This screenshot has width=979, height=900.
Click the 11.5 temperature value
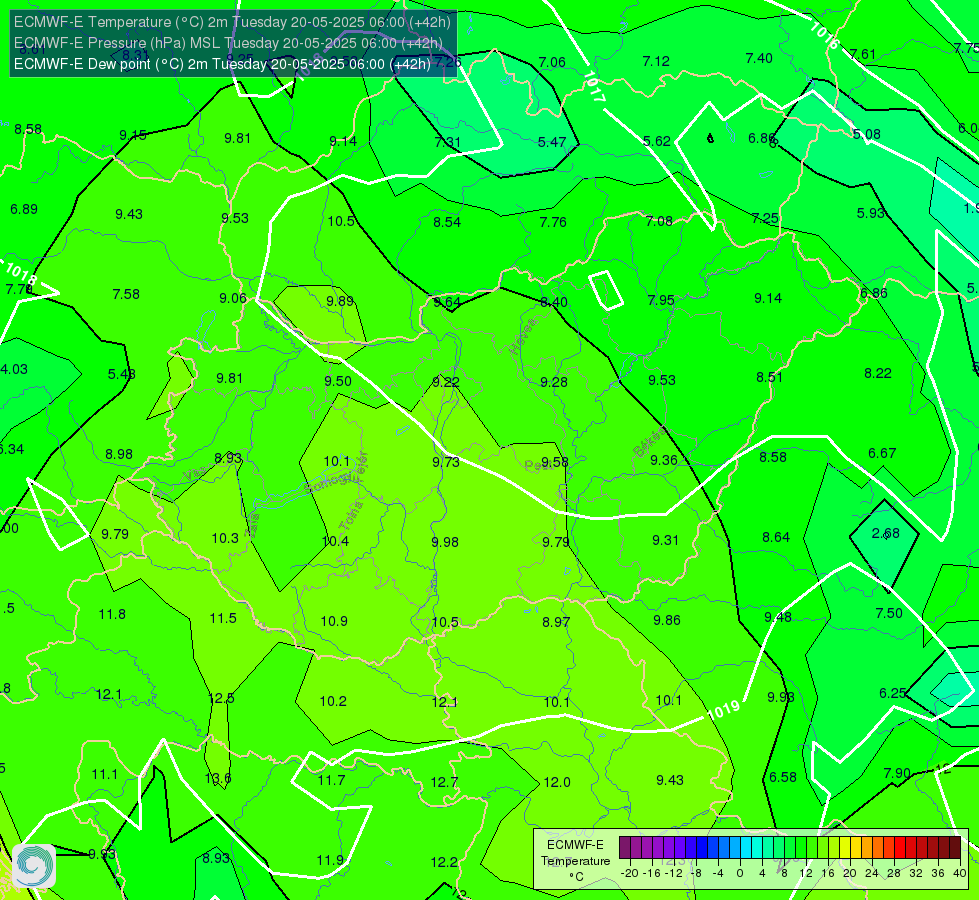click(x=223, y=618)
